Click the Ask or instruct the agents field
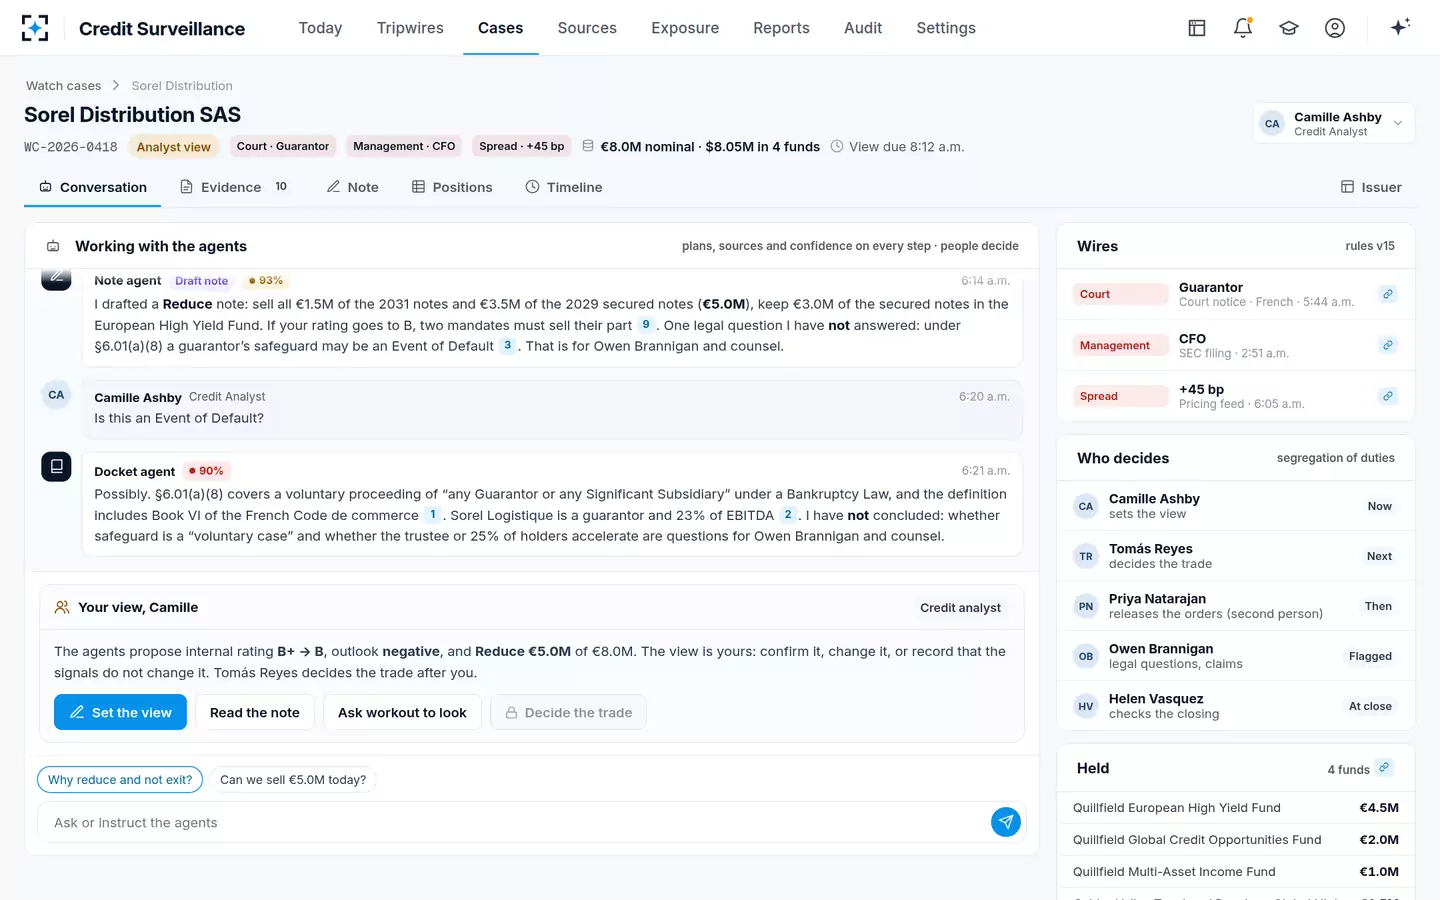 [512, 822]
